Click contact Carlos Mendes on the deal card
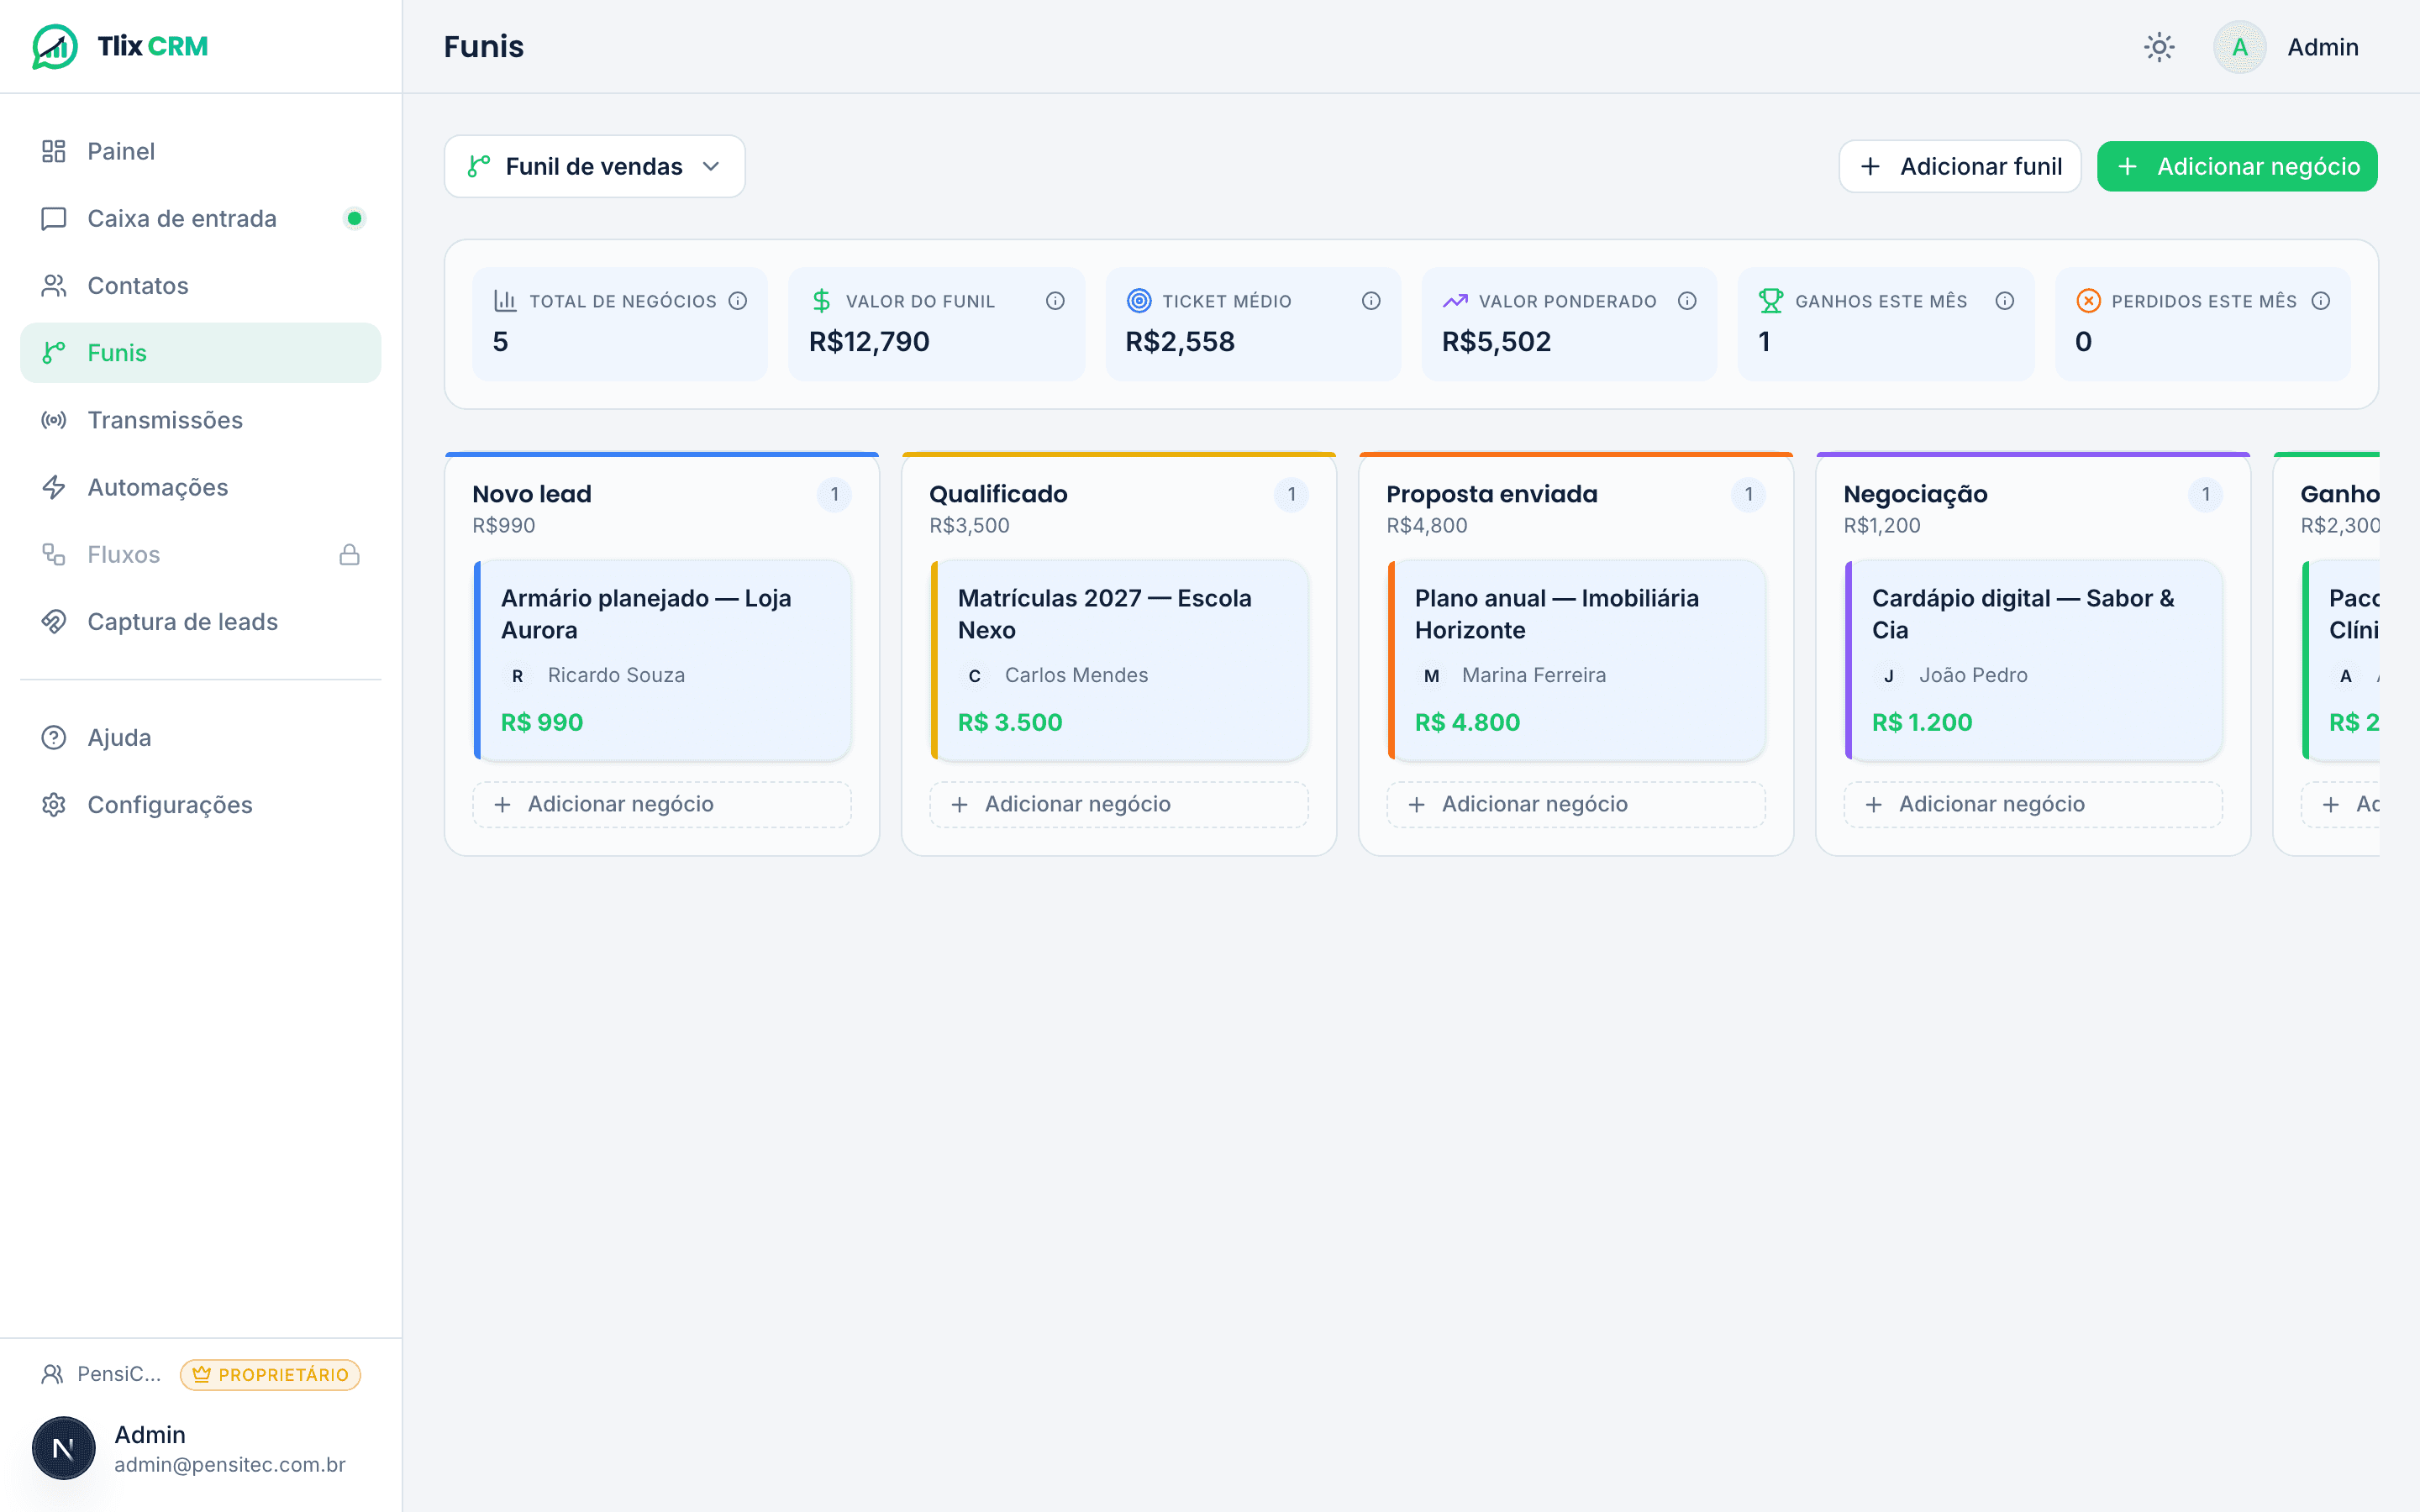The image size is (2420, 1512). pos(1076,675)
